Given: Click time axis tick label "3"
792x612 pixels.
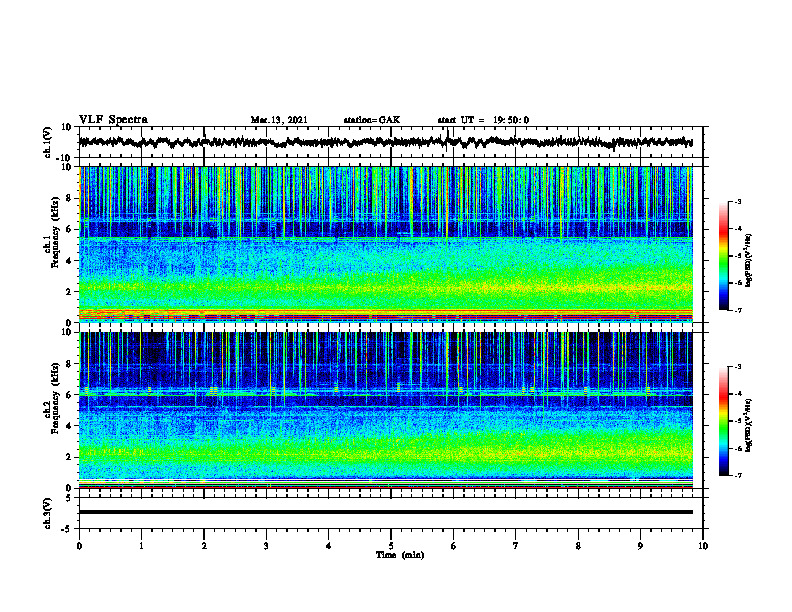Looking at the screenshot, I should point(266,546).
